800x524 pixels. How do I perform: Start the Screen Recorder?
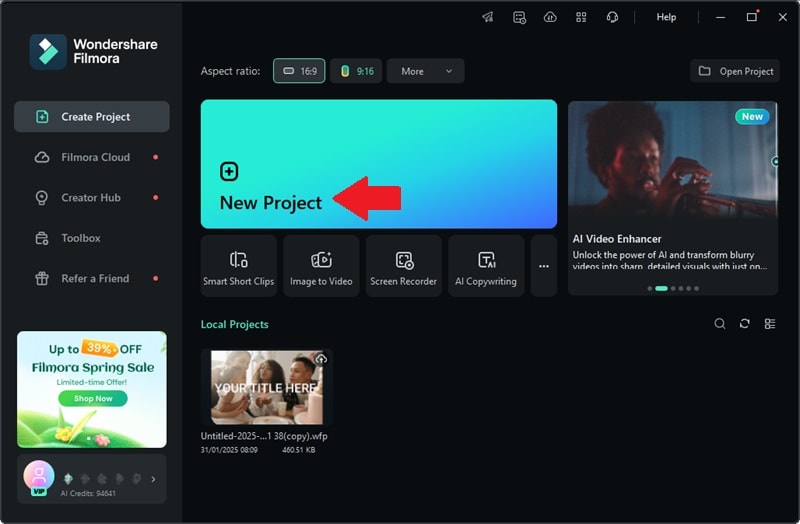click(x=404, y=266)
